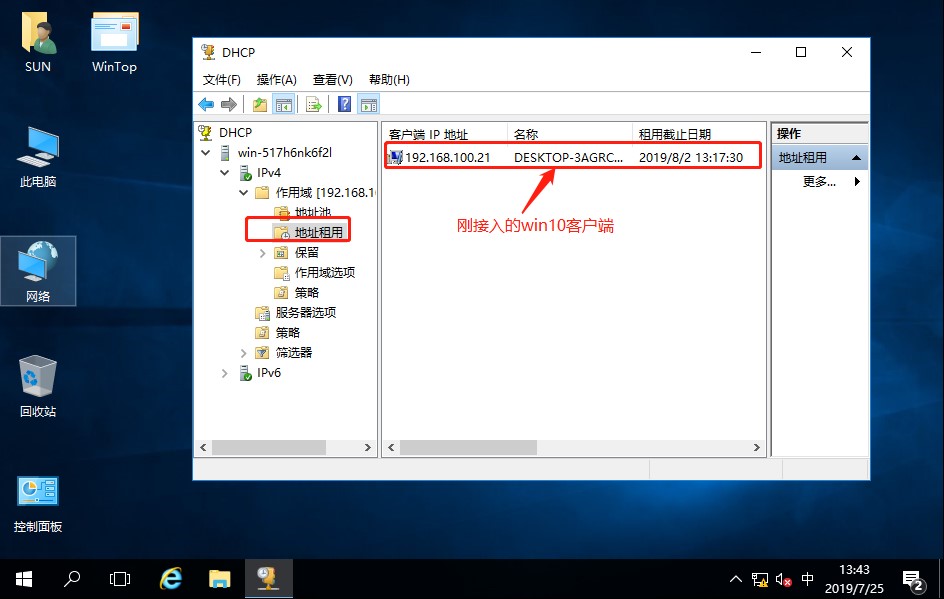Click the list pane horizontal scrollbar thumb
944x599 pixels.
coord(468,447)
